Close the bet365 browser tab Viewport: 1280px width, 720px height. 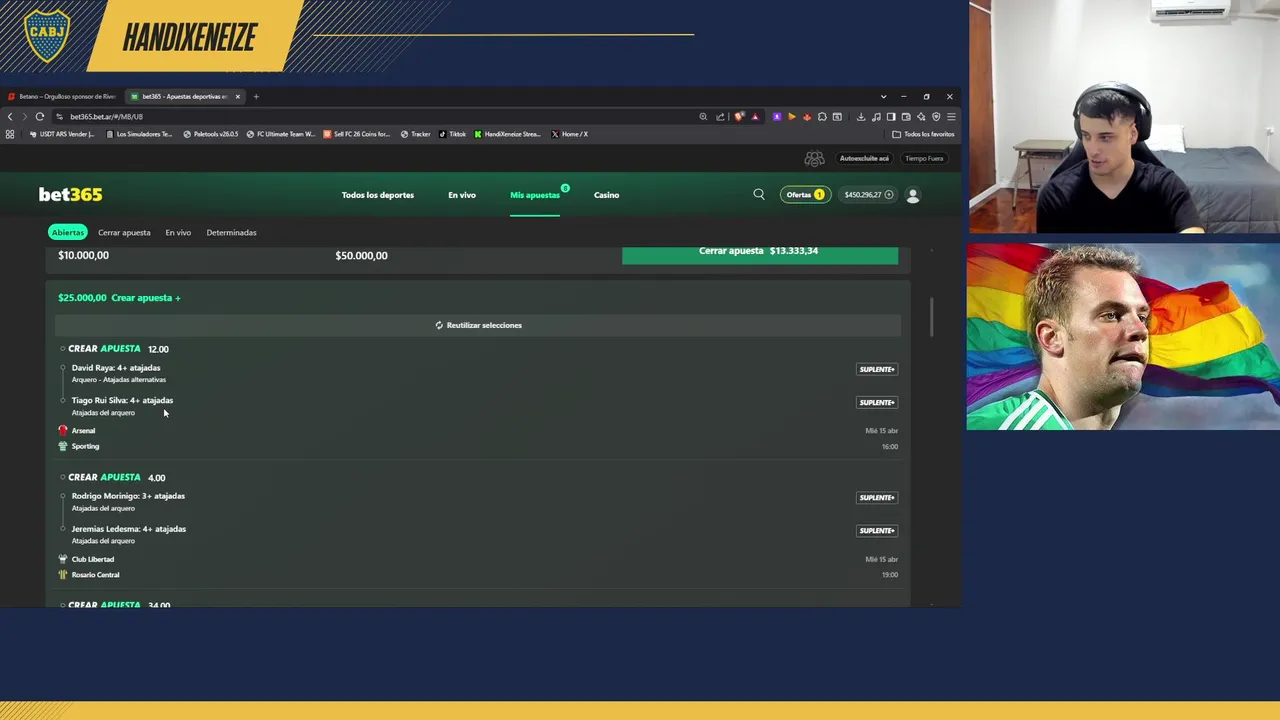tap(237, 96)
